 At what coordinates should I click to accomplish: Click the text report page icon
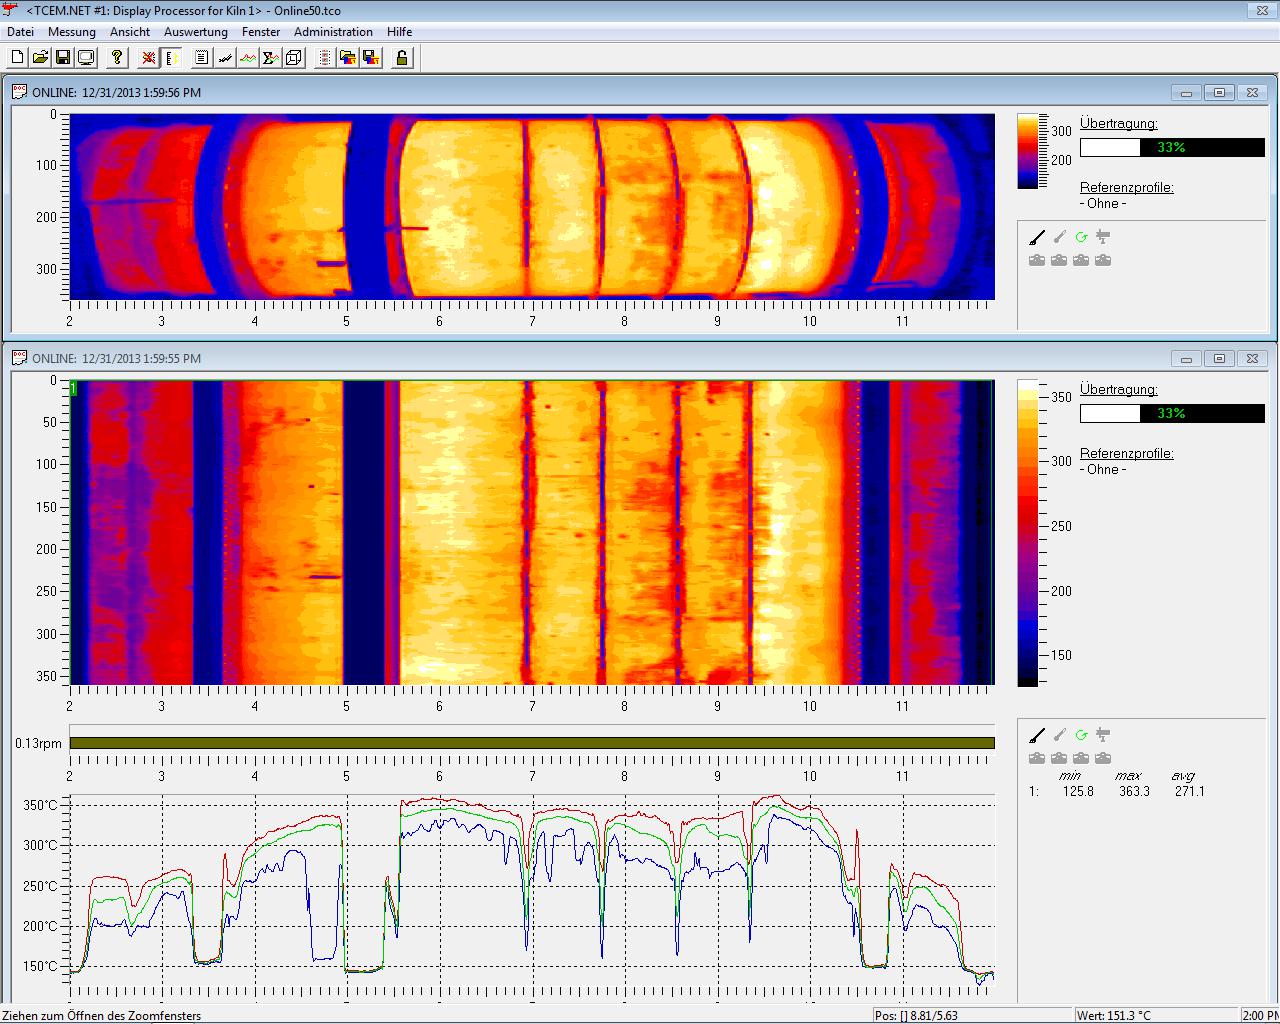[x=201, y=58]
